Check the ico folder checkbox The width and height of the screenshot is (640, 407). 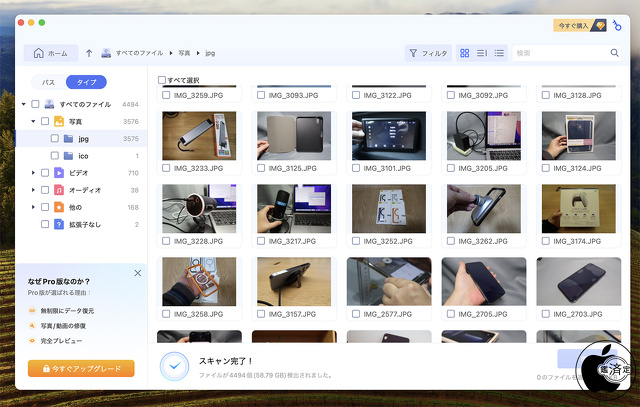pos(55,156)
